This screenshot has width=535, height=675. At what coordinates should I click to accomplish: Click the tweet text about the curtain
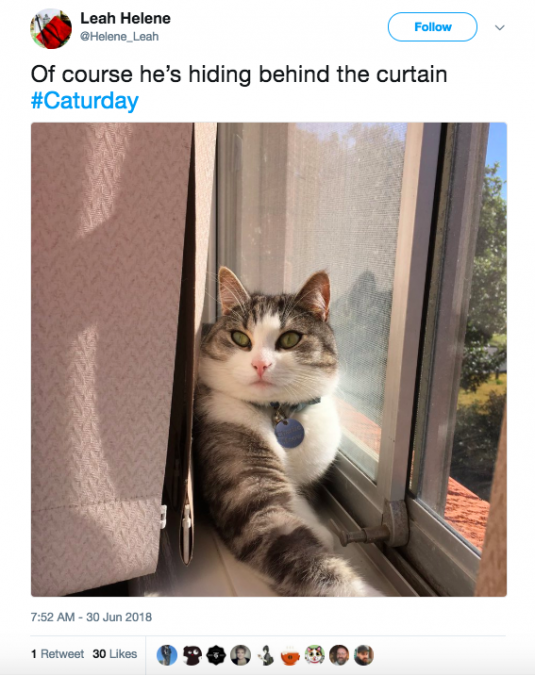point(239,75)
